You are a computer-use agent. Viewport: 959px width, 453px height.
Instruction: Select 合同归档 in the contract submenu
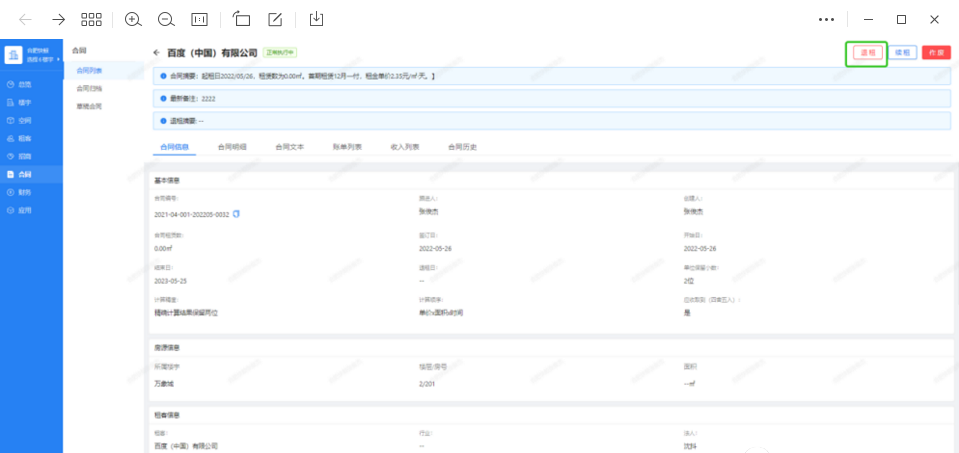click(89, 88)
